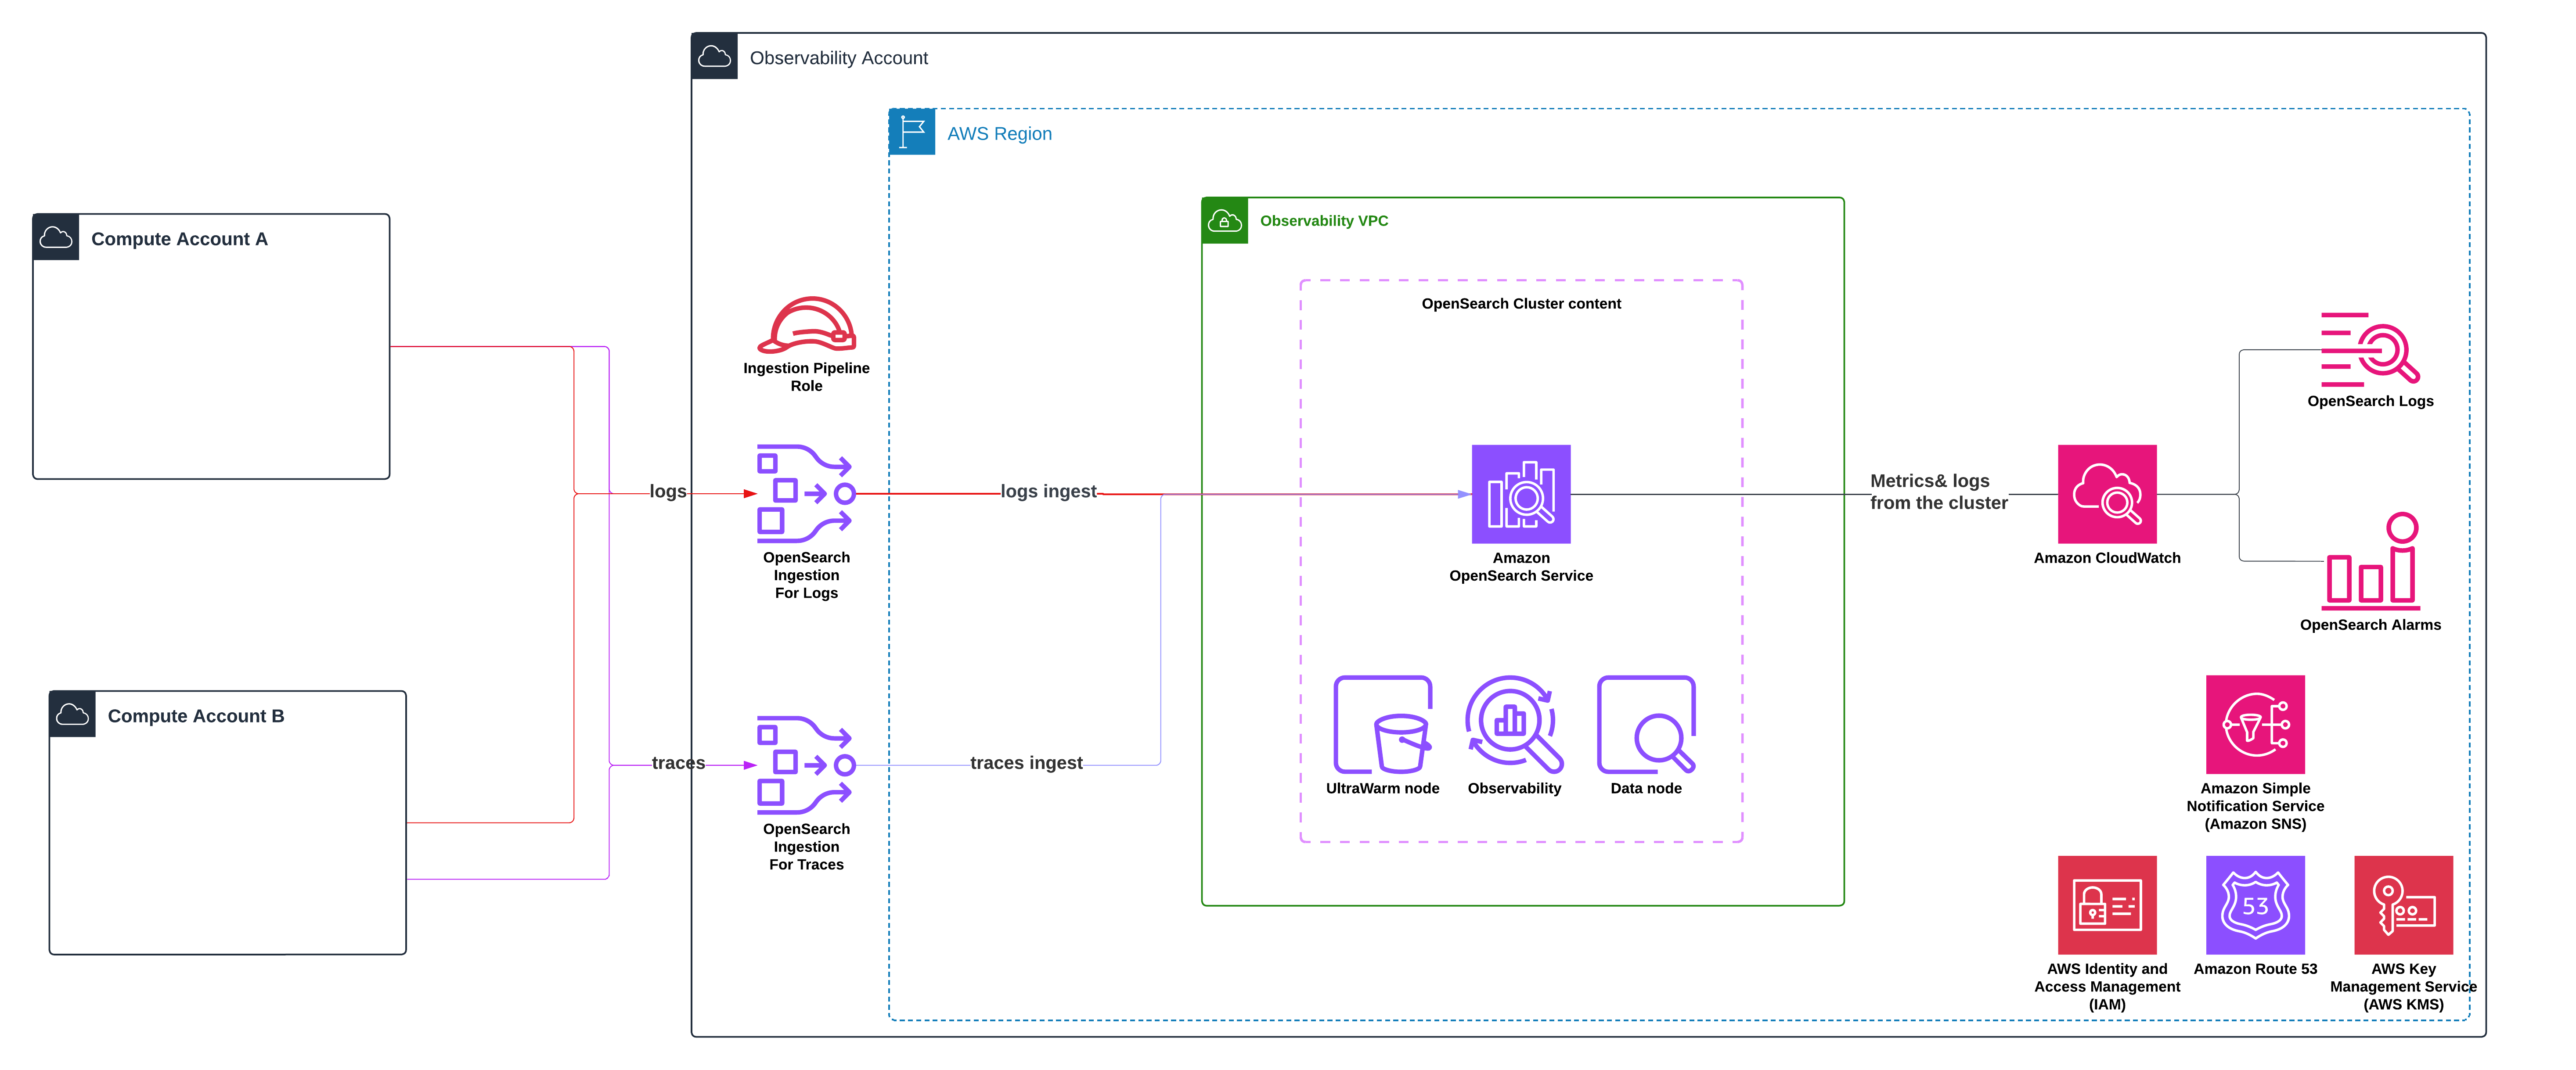Select the 'Metrics& logs from the cluster' label

[x=1938, y=492]
